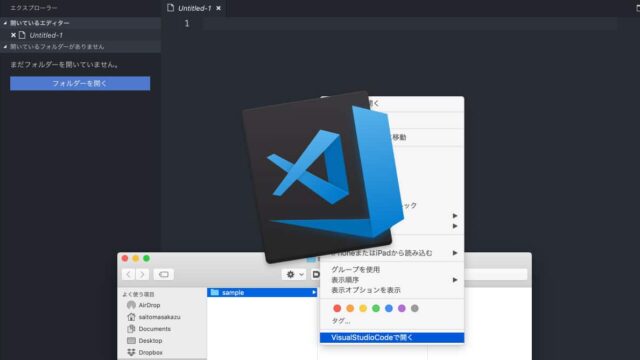Screen dimensions: 640x360
Task: Open saitomasakazu home folder in sidebar
Action: click(154, 317)
